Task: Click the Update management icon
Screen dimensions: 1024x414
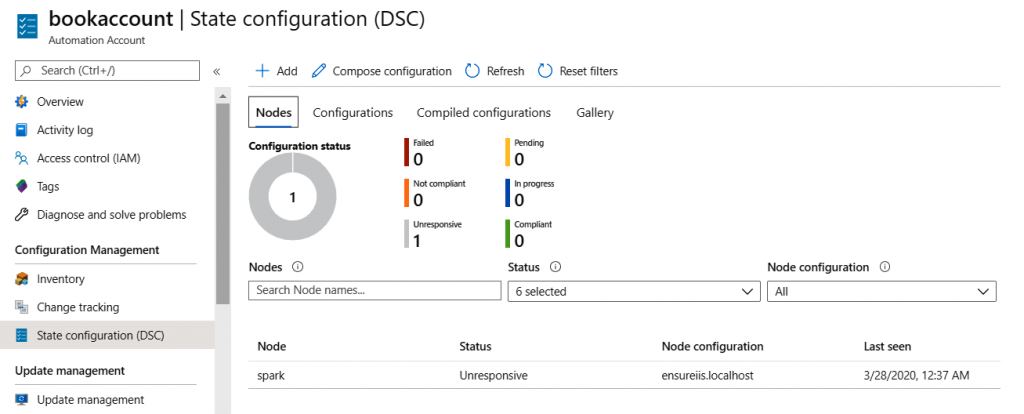Action: tap(21, 400)
